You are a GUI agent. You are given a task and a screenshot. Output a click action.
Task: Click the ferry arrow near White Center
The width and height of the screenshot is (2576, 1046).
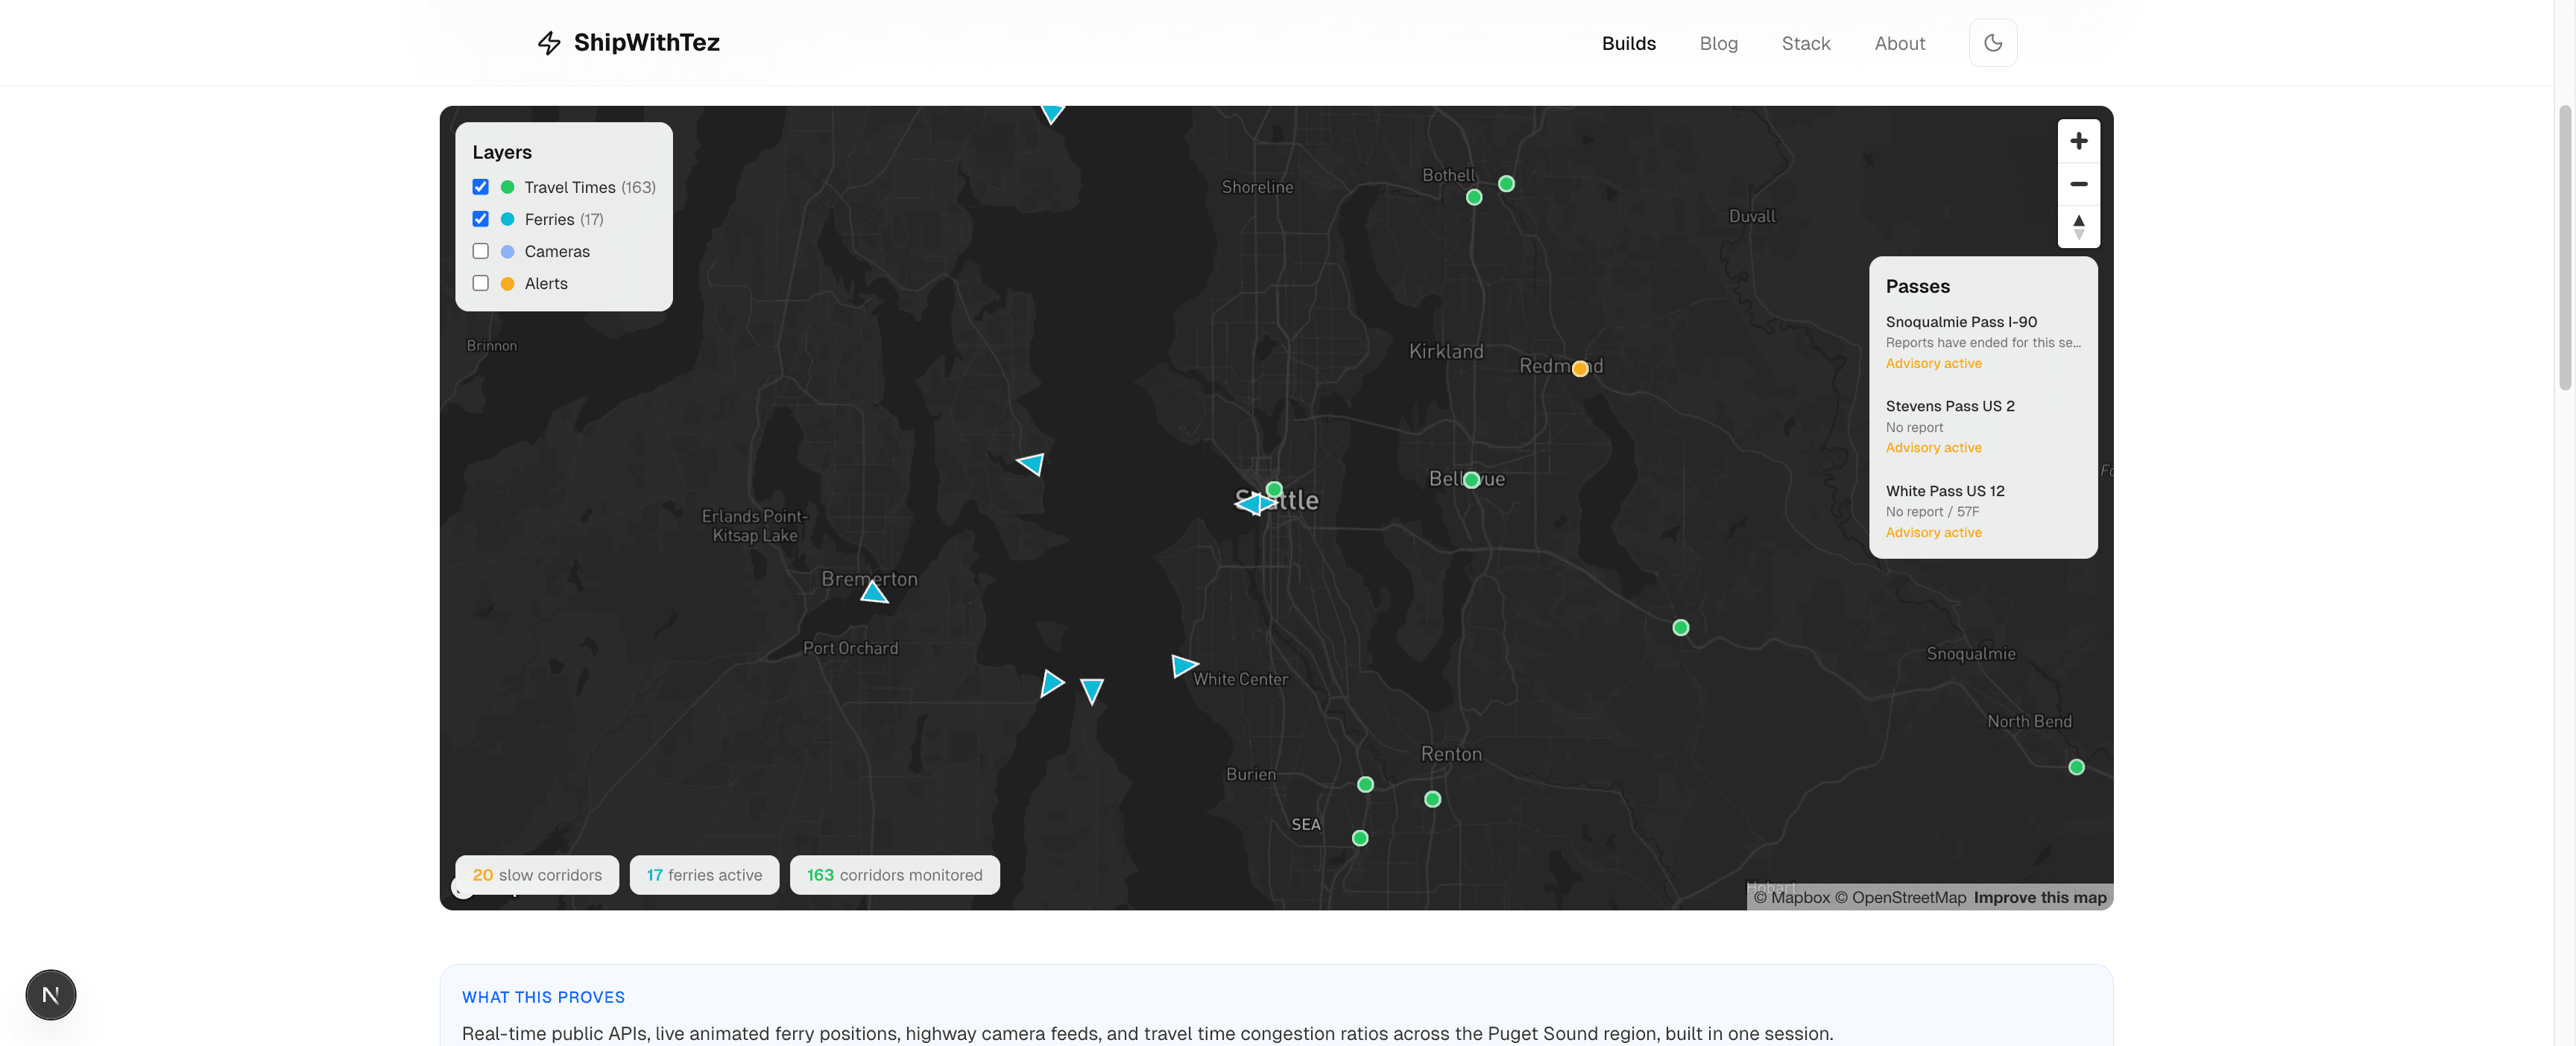[1184, 666]
